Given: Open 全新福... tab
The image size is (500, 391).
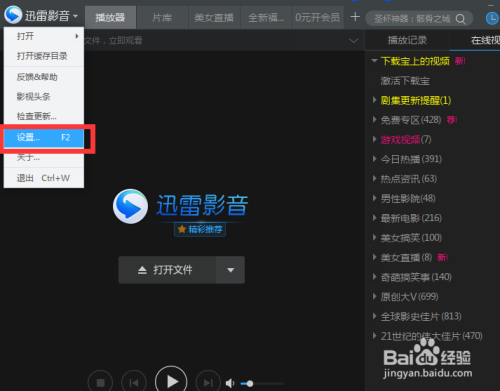Looking at the screenshot, I should point(266,17).
